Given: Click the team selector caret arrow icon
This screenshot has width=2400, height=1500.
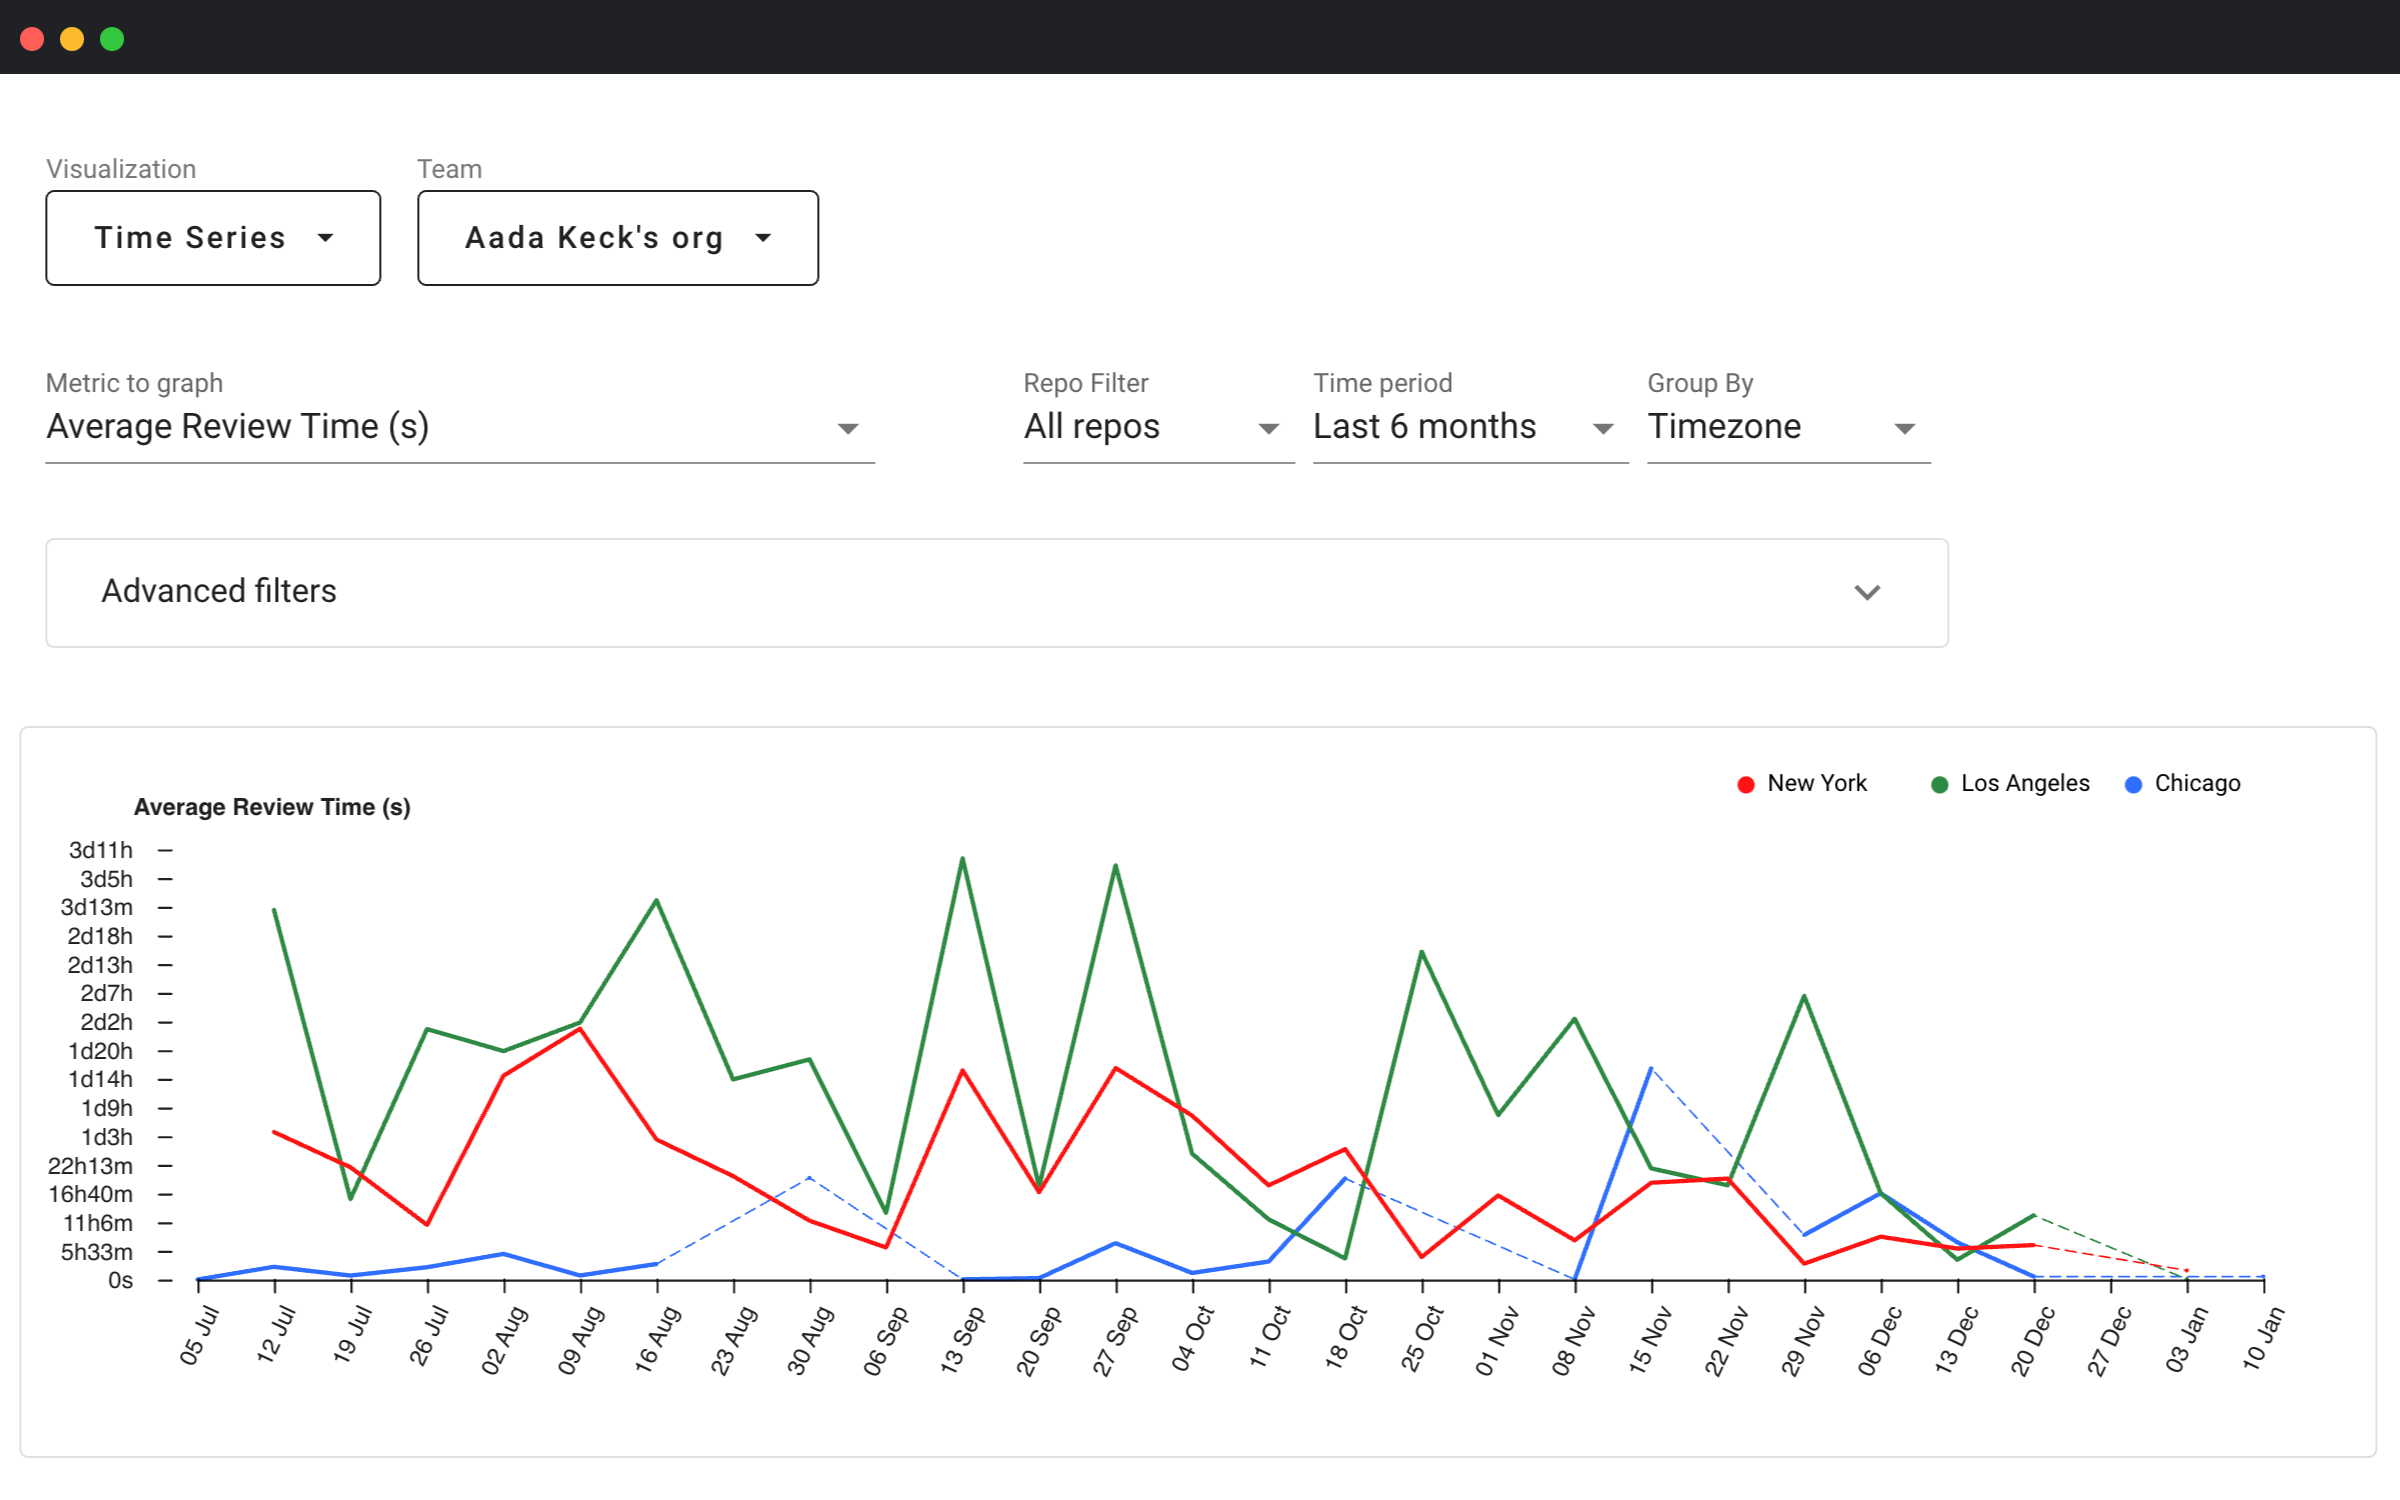Looking at the screenshot, I should [763, 238].
